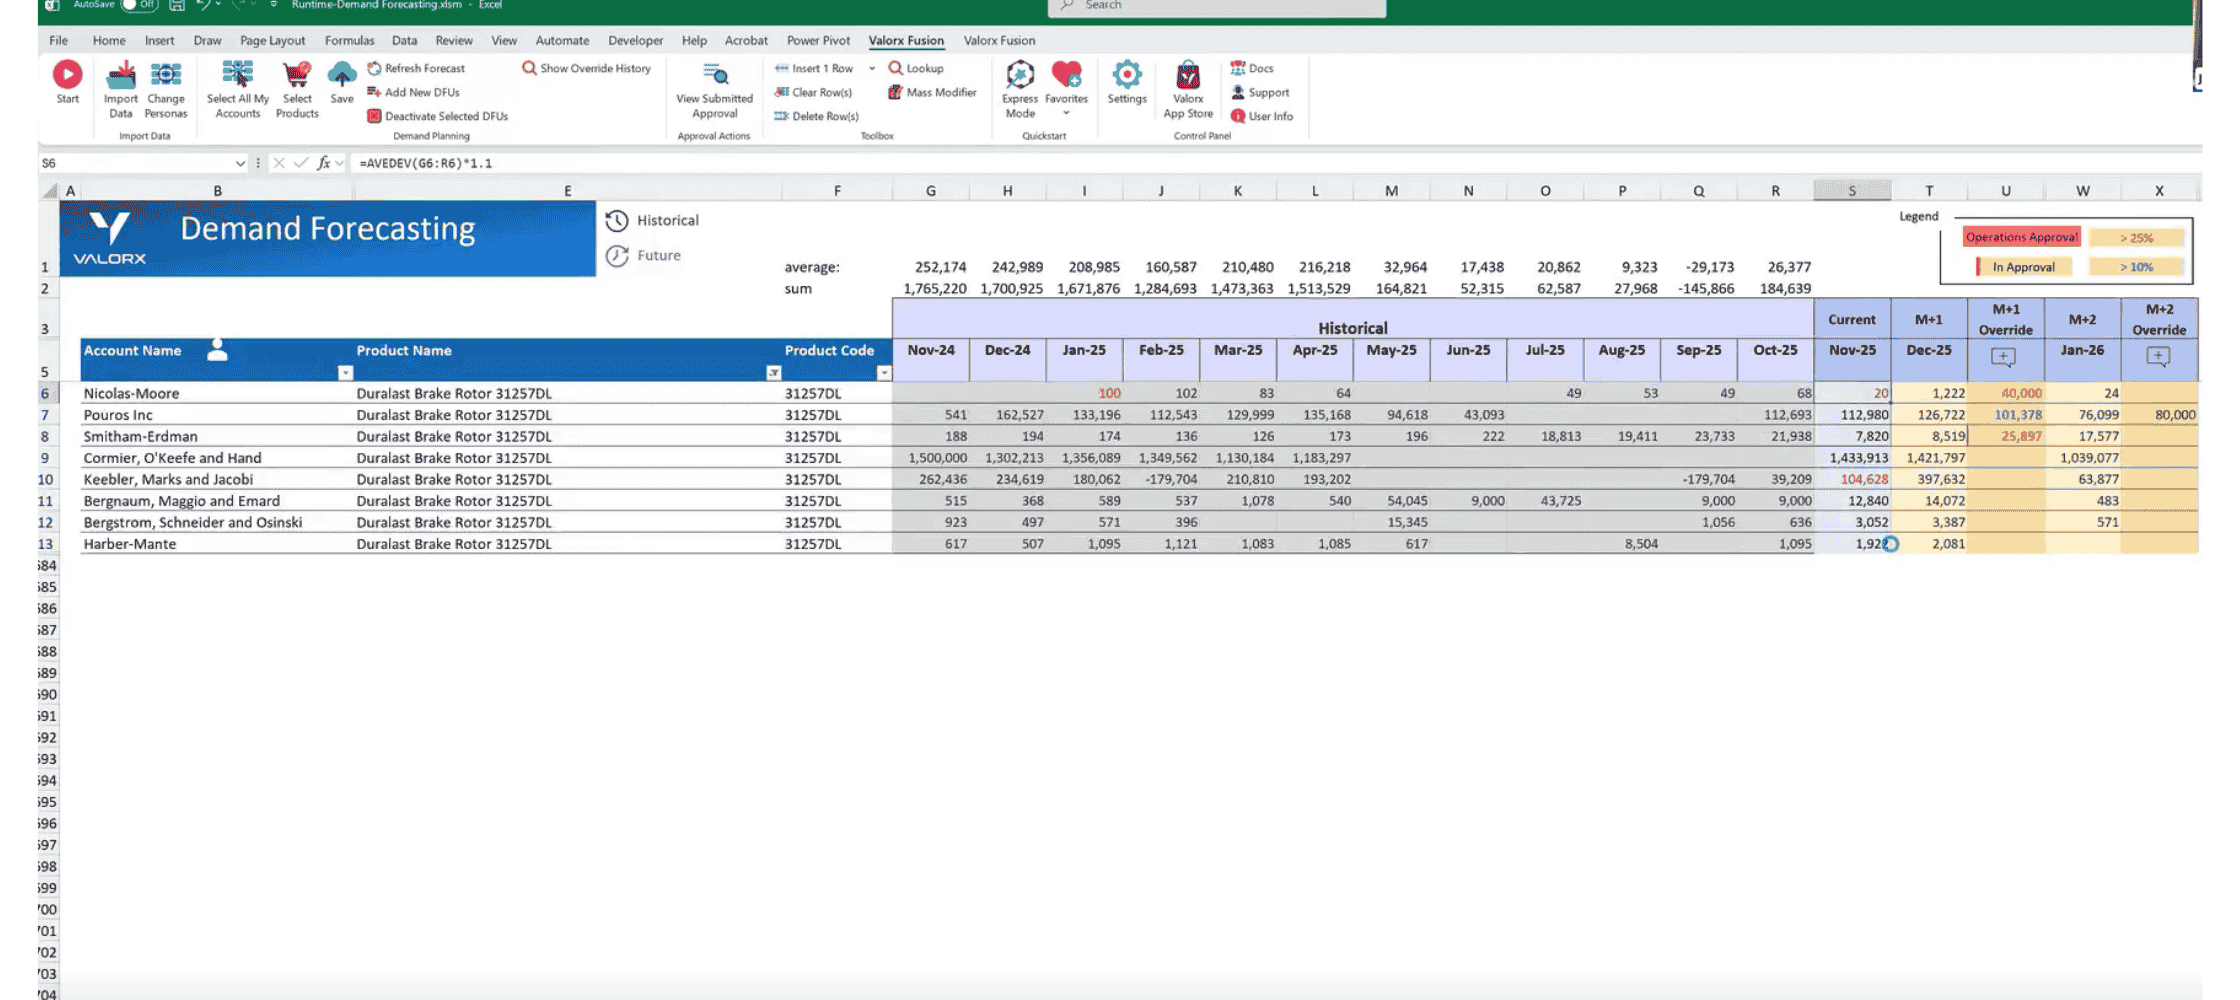Click Deactivate Selected DFUs

click(437, 116)
